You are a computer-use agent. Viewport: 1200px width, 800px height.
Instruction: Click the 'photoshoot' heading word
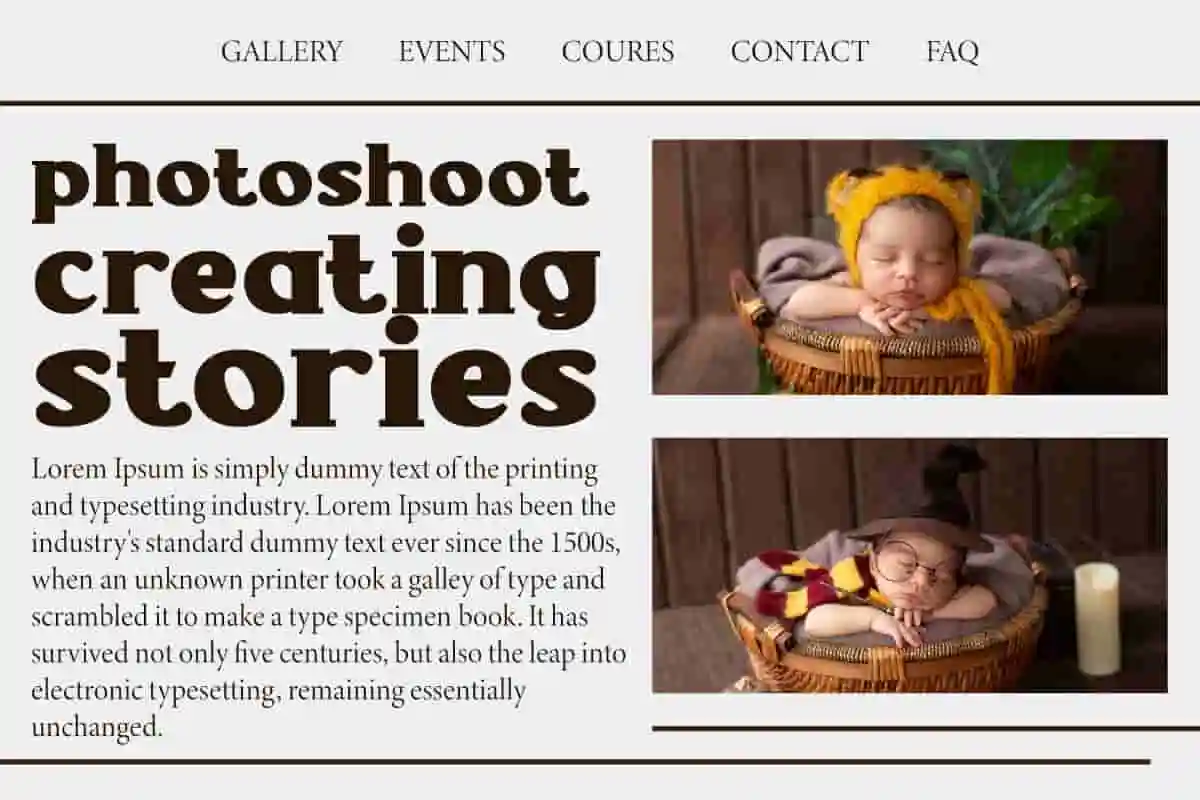[x=311, y=181]
